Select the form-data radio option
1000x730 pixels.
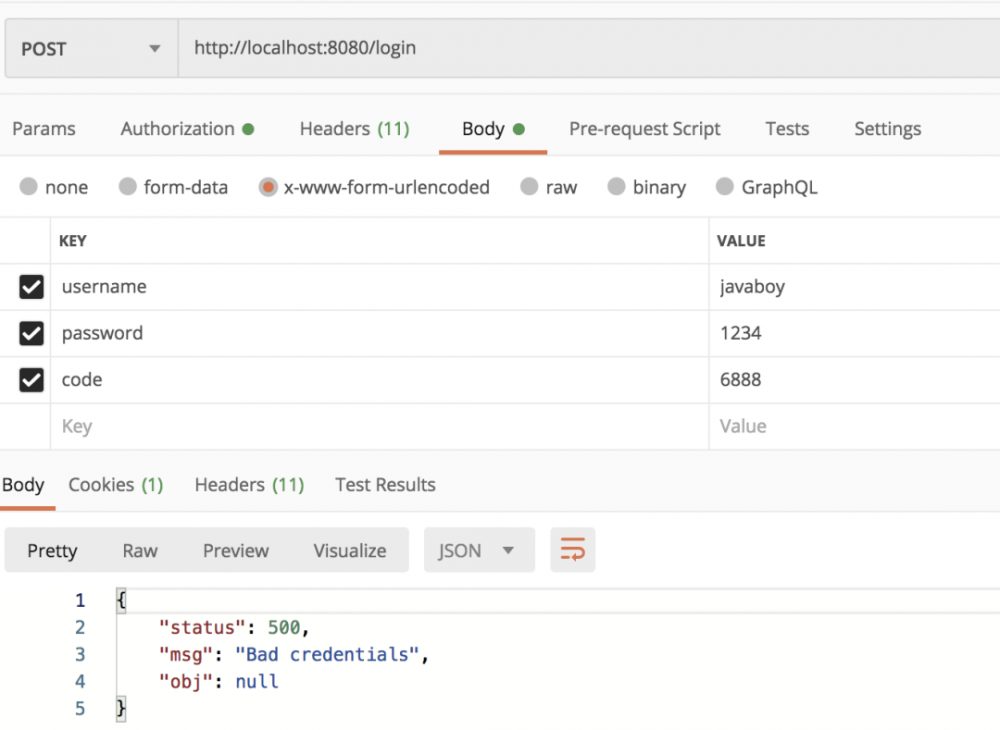pyautogui.click(x=127, y=187)
